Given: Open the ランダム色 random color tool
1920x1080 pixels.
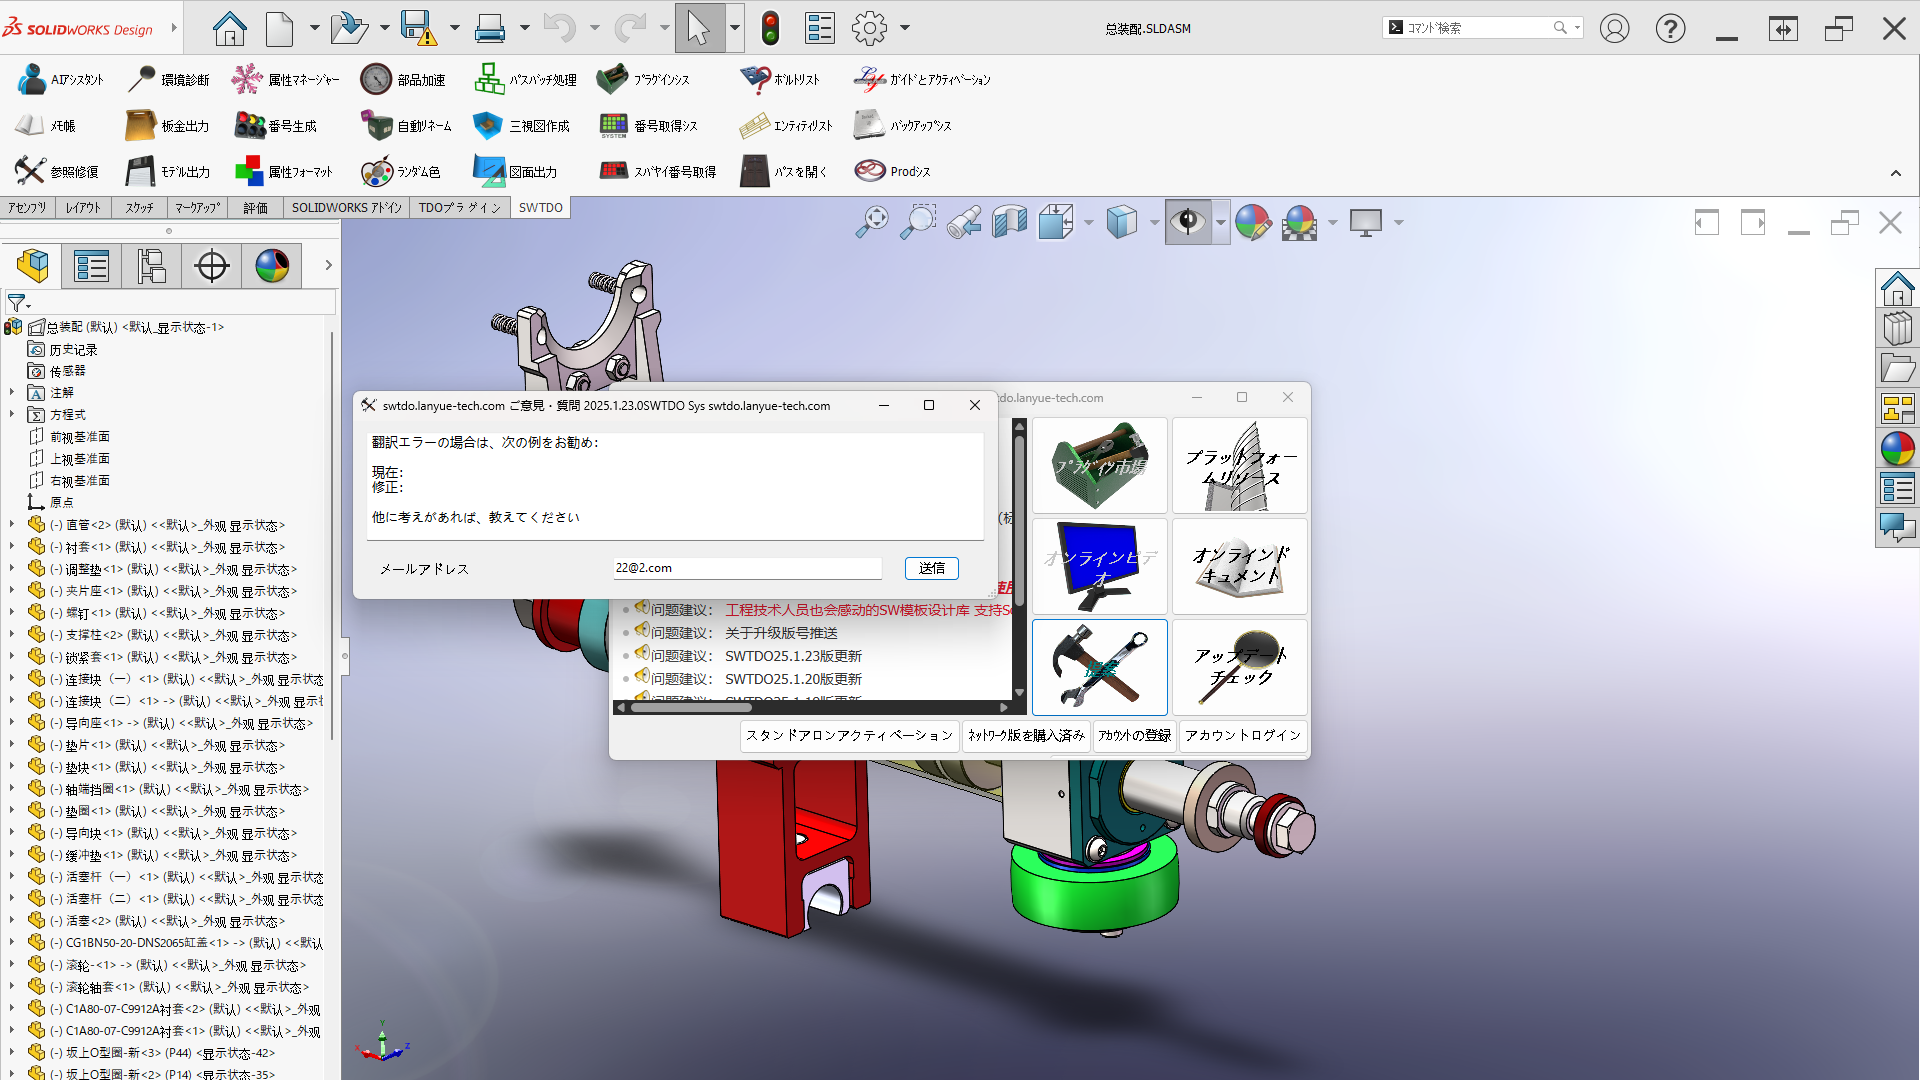Looking at the screenshot, I should 377,172.
